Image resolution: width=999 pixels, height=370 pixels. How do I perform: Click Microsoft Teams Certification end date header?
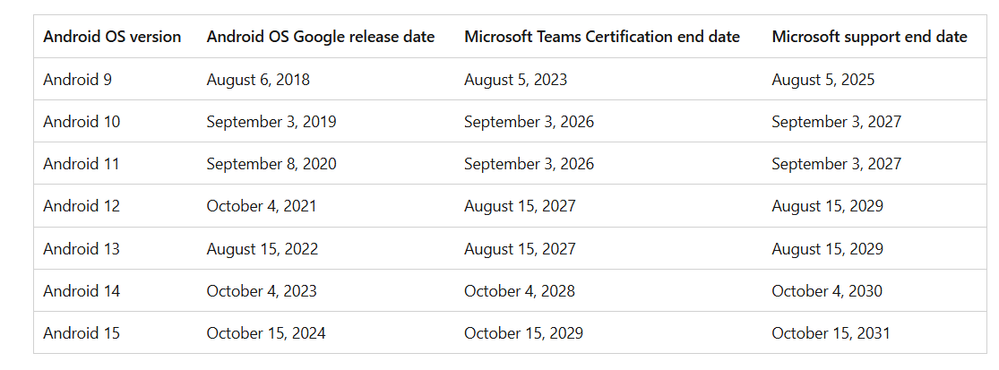tap(602, 37)
